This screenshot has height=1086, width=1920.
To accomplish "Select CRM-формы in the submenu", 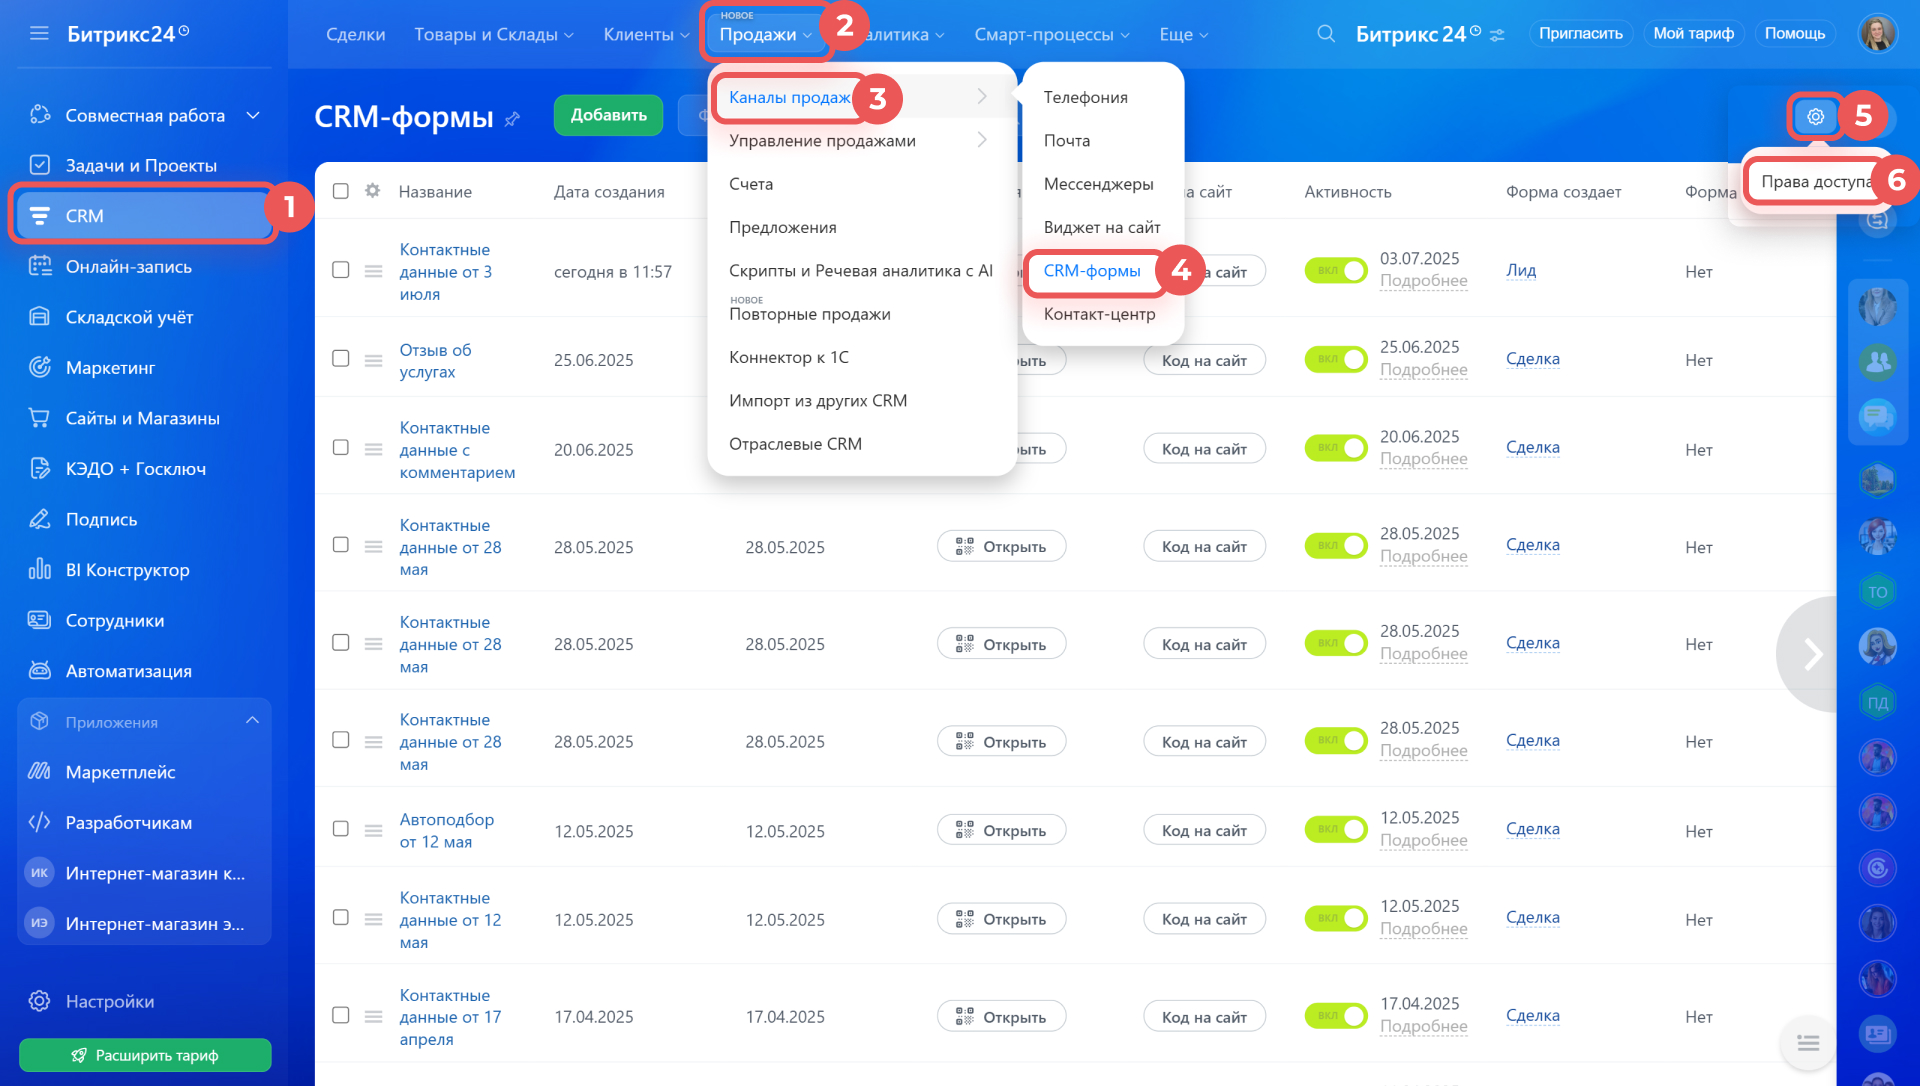I will (x=1092, y=271).
